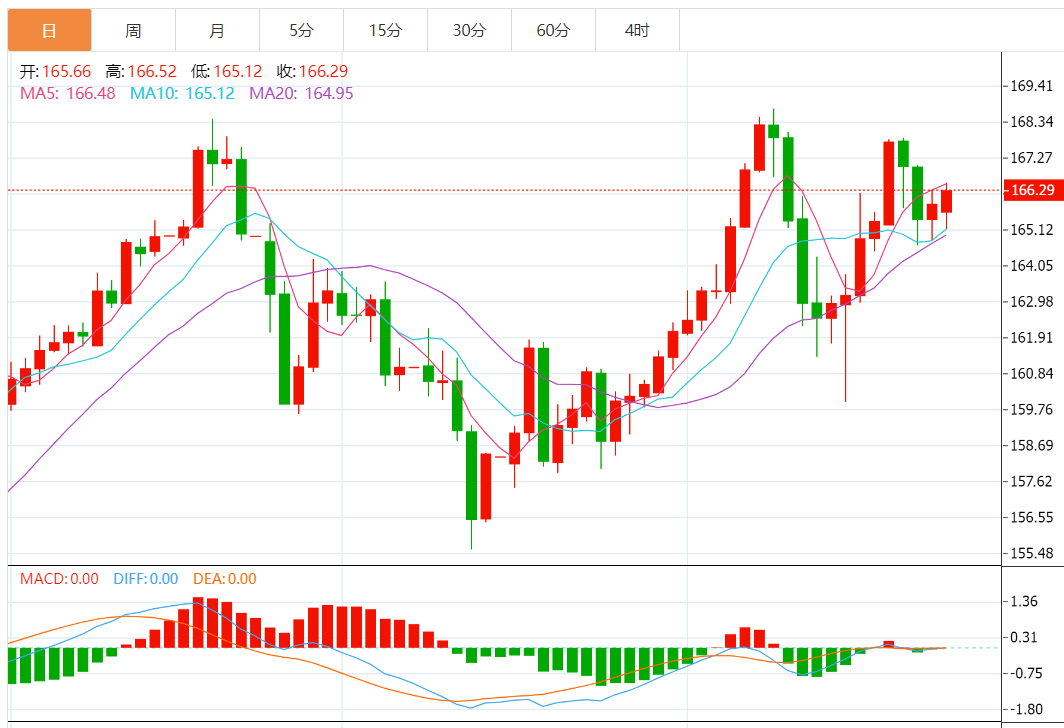Screen dimensions: 1064x728
Task: Click the 161.91 price axis label
Action: [1031, 337]
